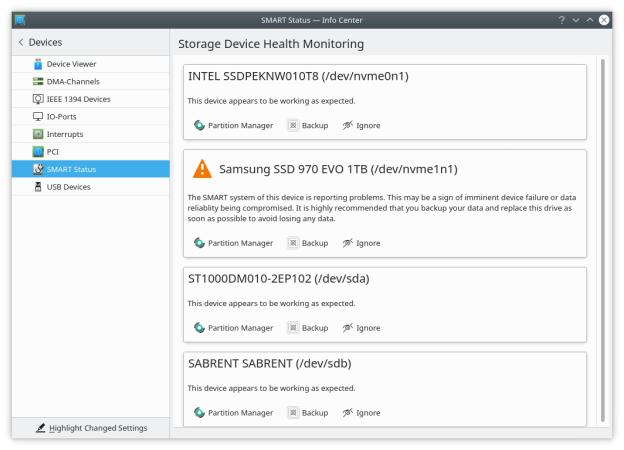Select the IO-Ports sidebar item
This screenshot has width=624, height=450.
point(62,116)
